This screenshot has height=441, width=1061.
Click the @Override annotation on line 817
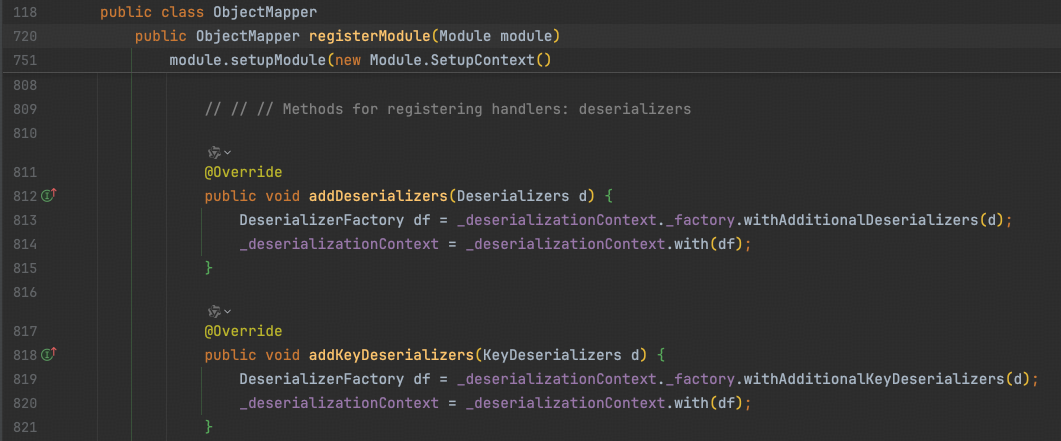tap(243, 331)
